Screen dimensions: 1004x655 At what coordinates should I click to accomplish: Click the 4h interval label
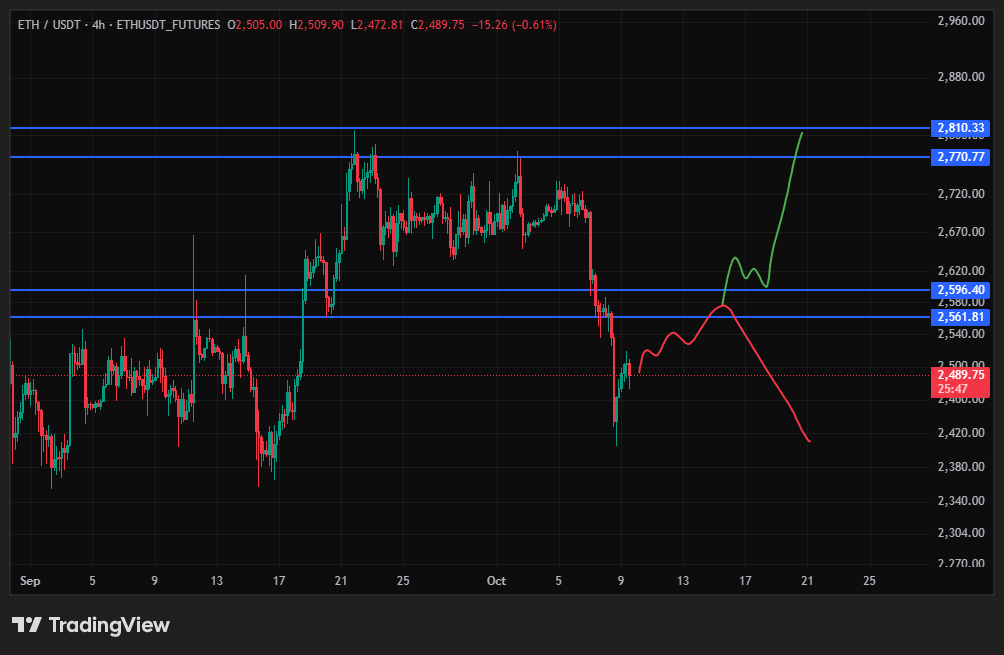pos(98,25)
